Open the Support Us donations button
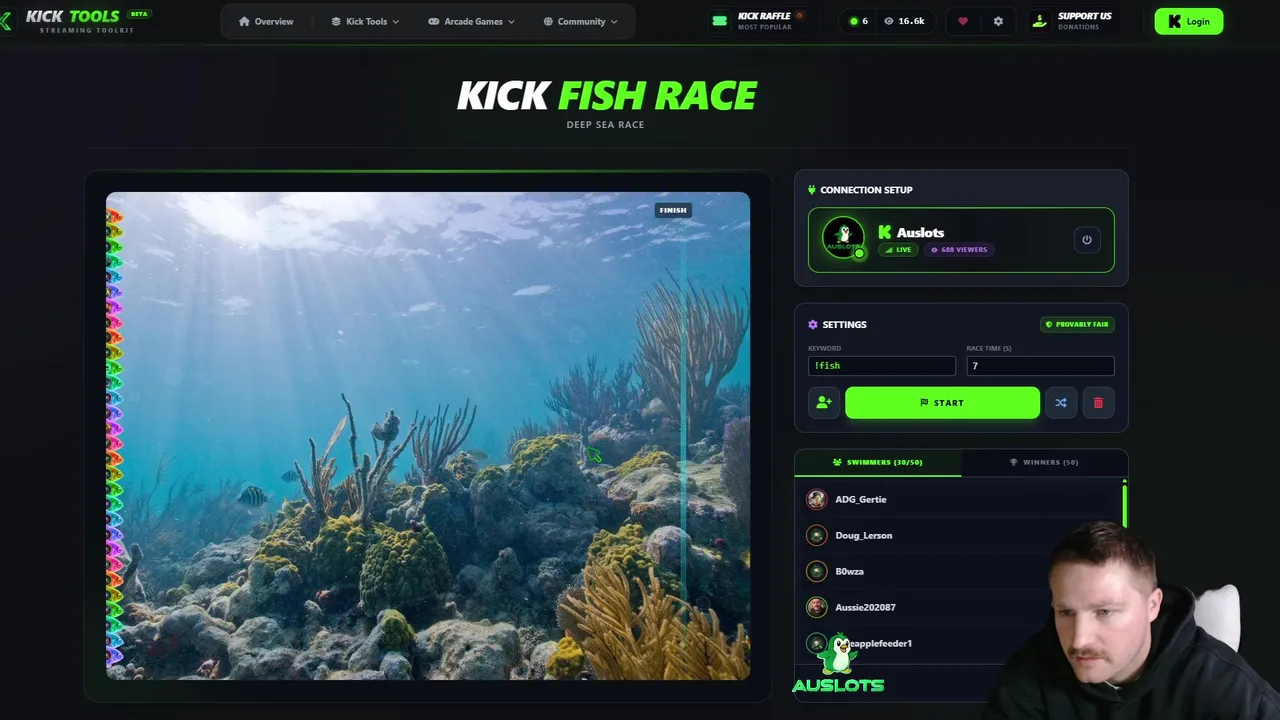 1072,21
